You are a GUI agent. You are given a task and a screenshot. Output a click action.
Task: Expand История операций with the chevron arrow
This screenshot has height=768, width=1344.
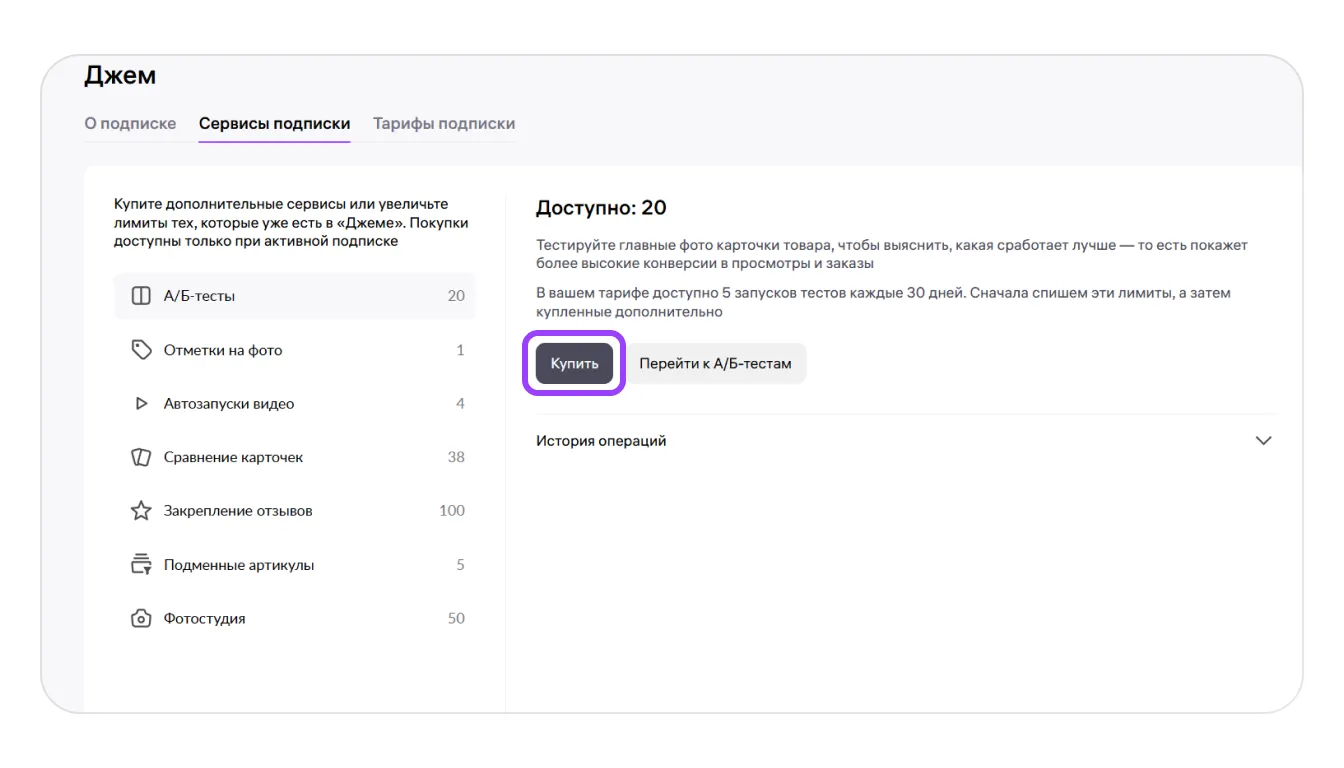[x=1263, y=441]
